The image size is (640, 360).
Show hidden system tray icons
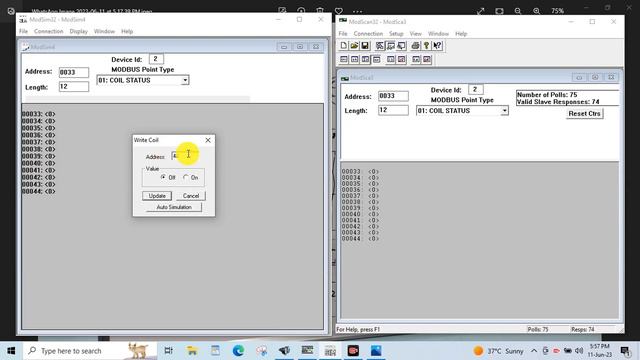click(x=534, y=351)
